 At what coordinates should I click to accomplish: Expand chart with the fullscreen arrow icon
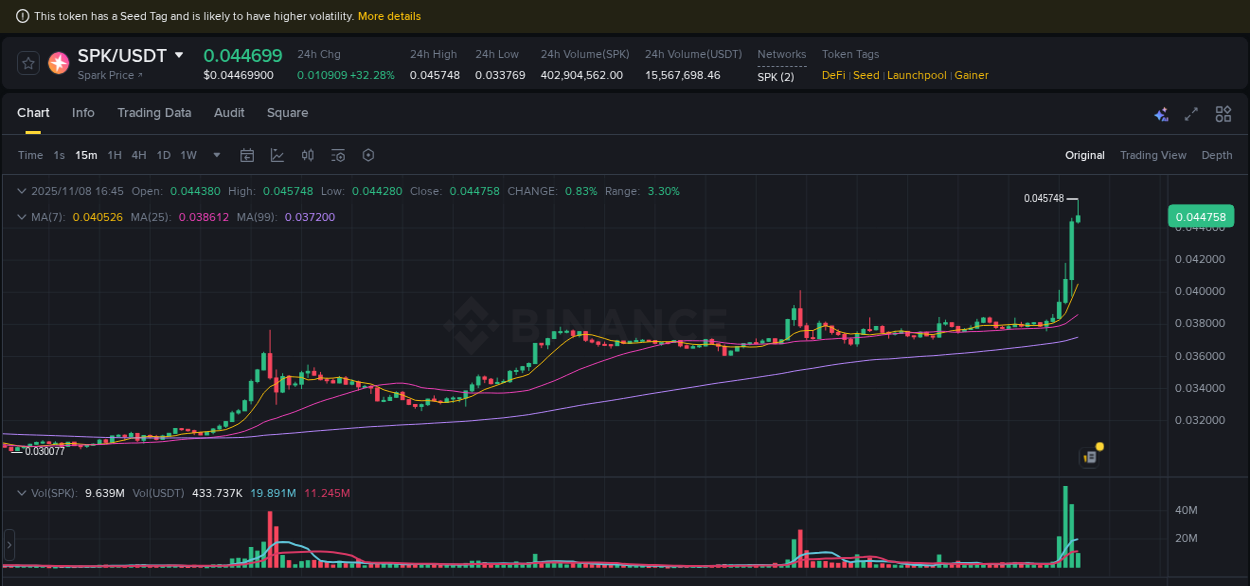(x=1191, y=114)
